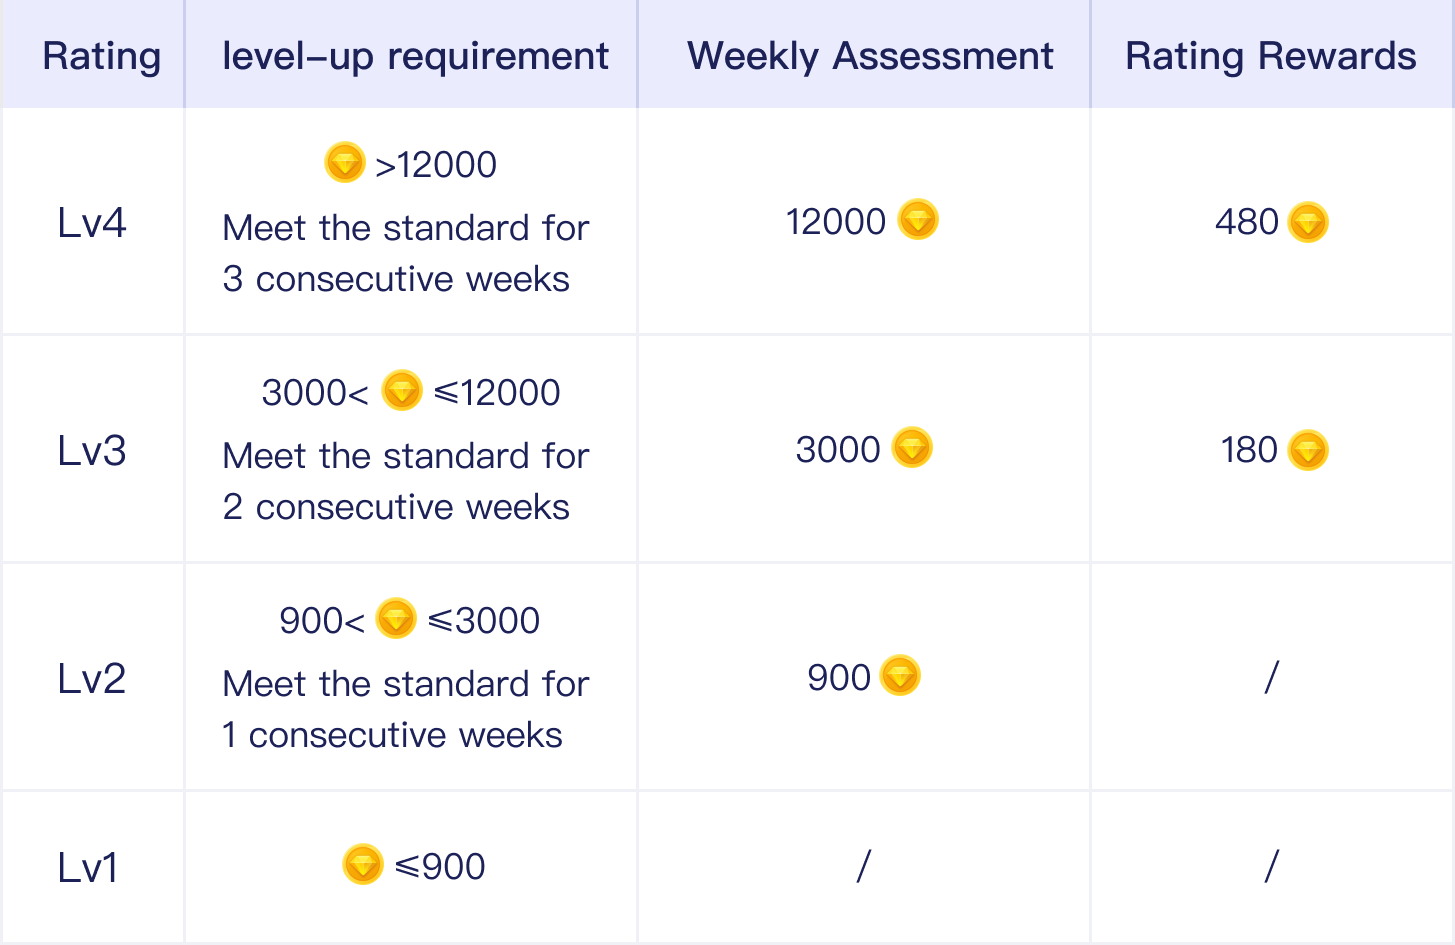
Task: Click the Lv3 rating label
Action: (92, 450)
